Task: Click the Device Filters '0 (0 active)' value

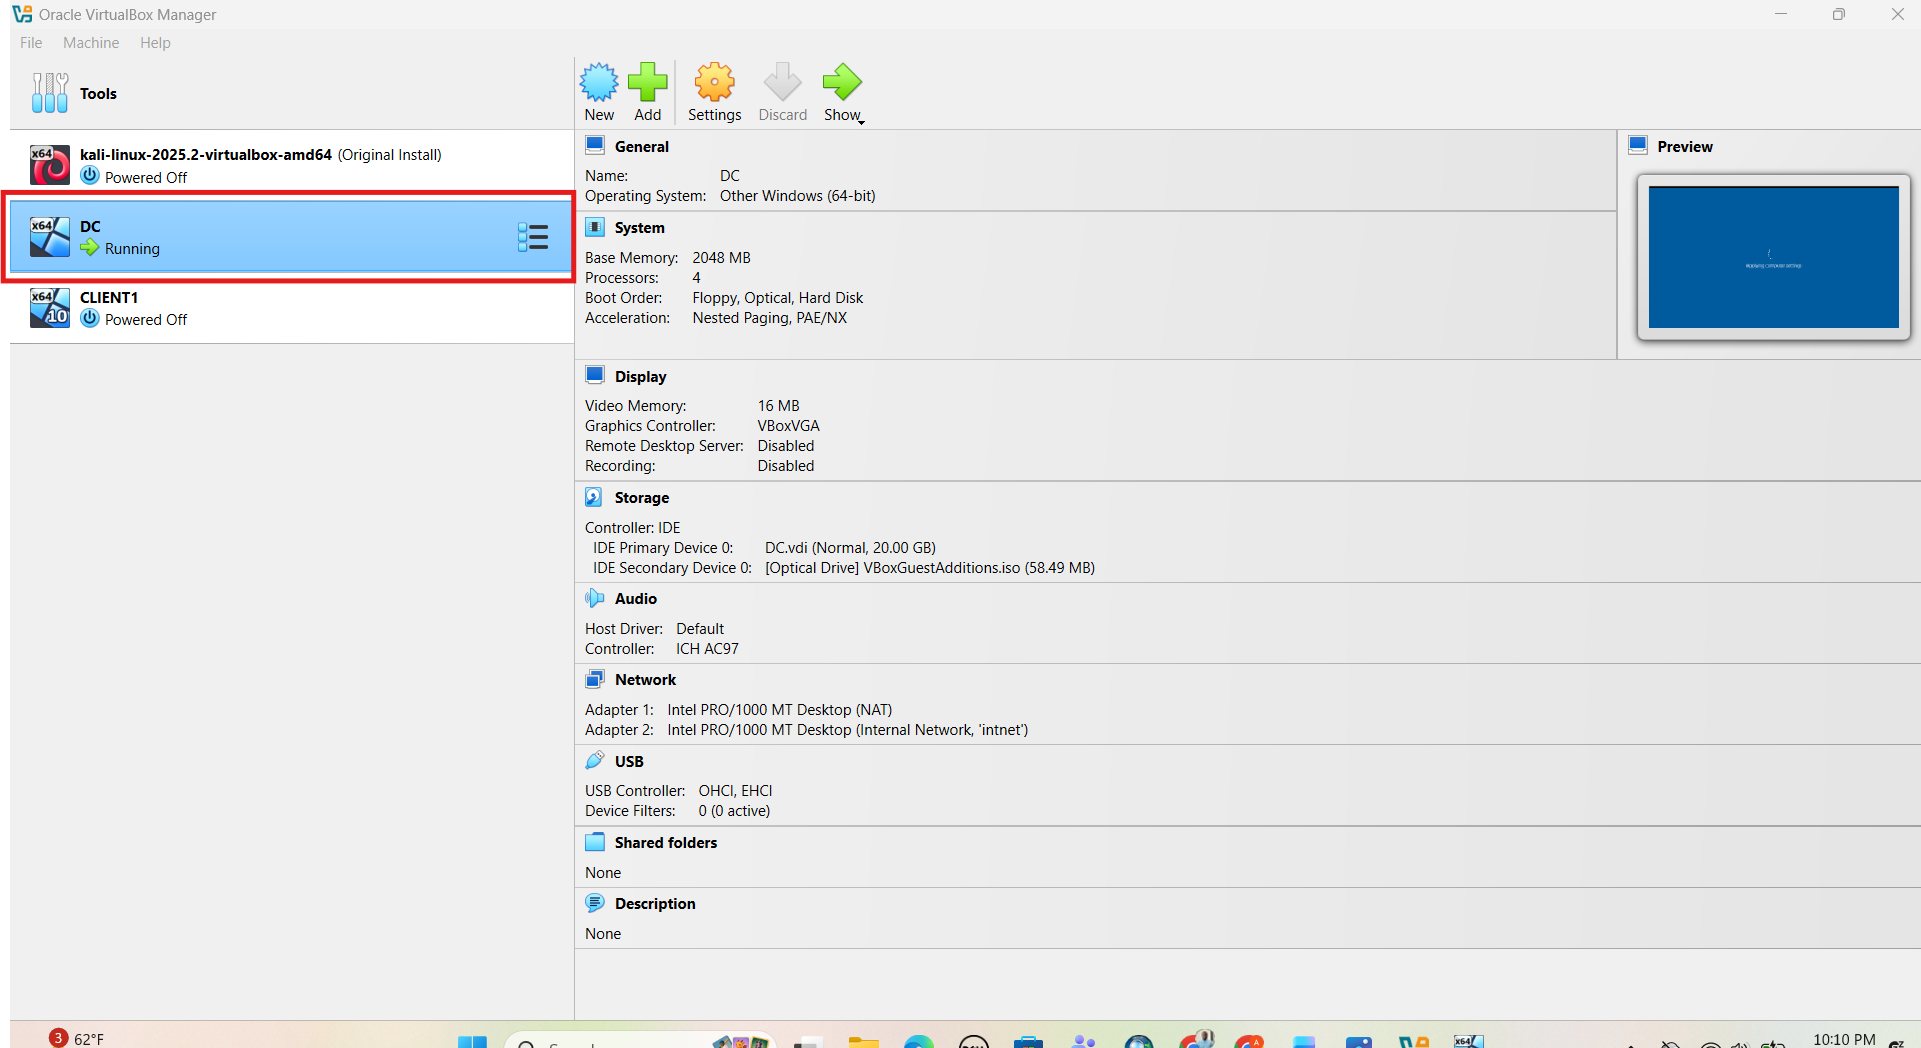Action: pos(734,811)
